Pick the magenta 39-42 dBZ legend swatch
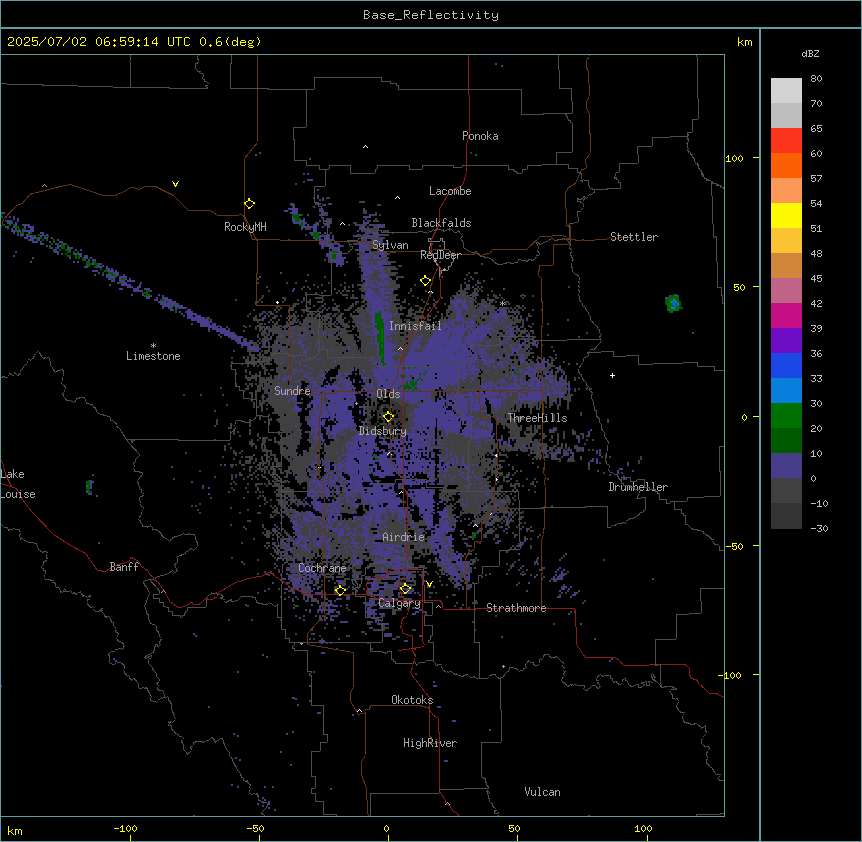Screen dimensions: 862x842 [786, 315]
